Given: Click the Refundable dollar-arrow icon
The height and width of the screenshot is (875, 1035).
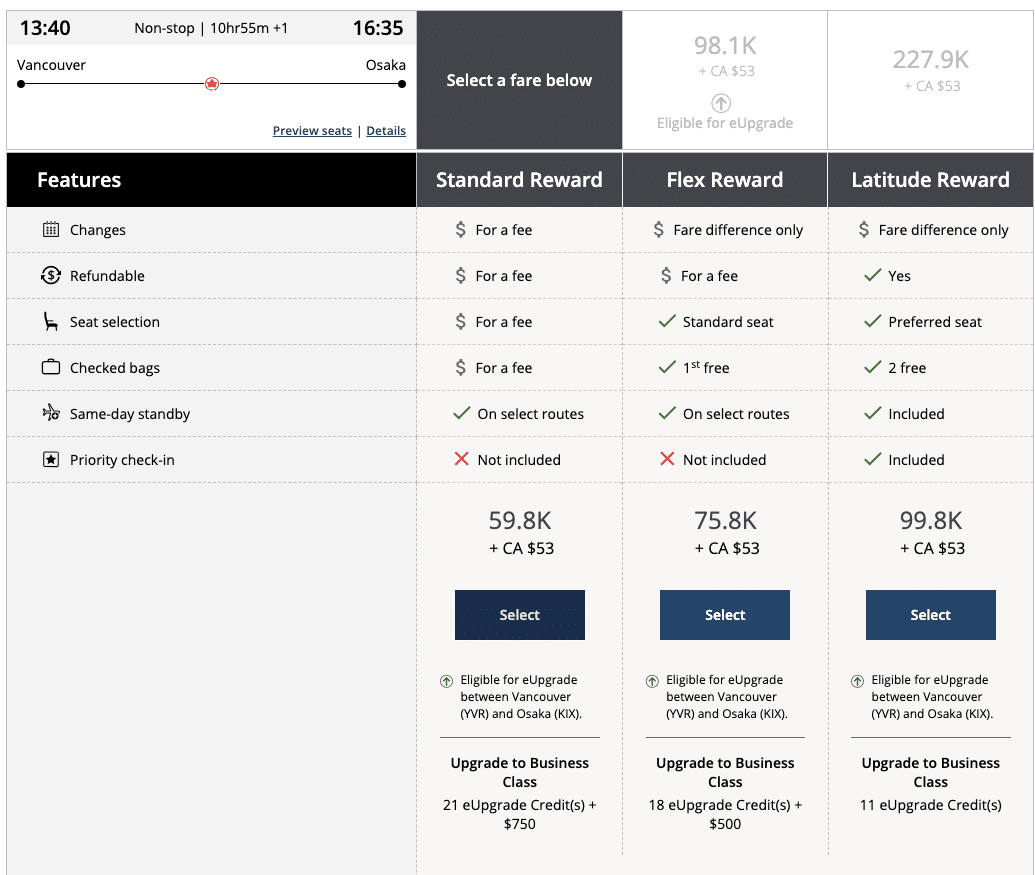Looking at the screenshot, I should click(51, 276).
